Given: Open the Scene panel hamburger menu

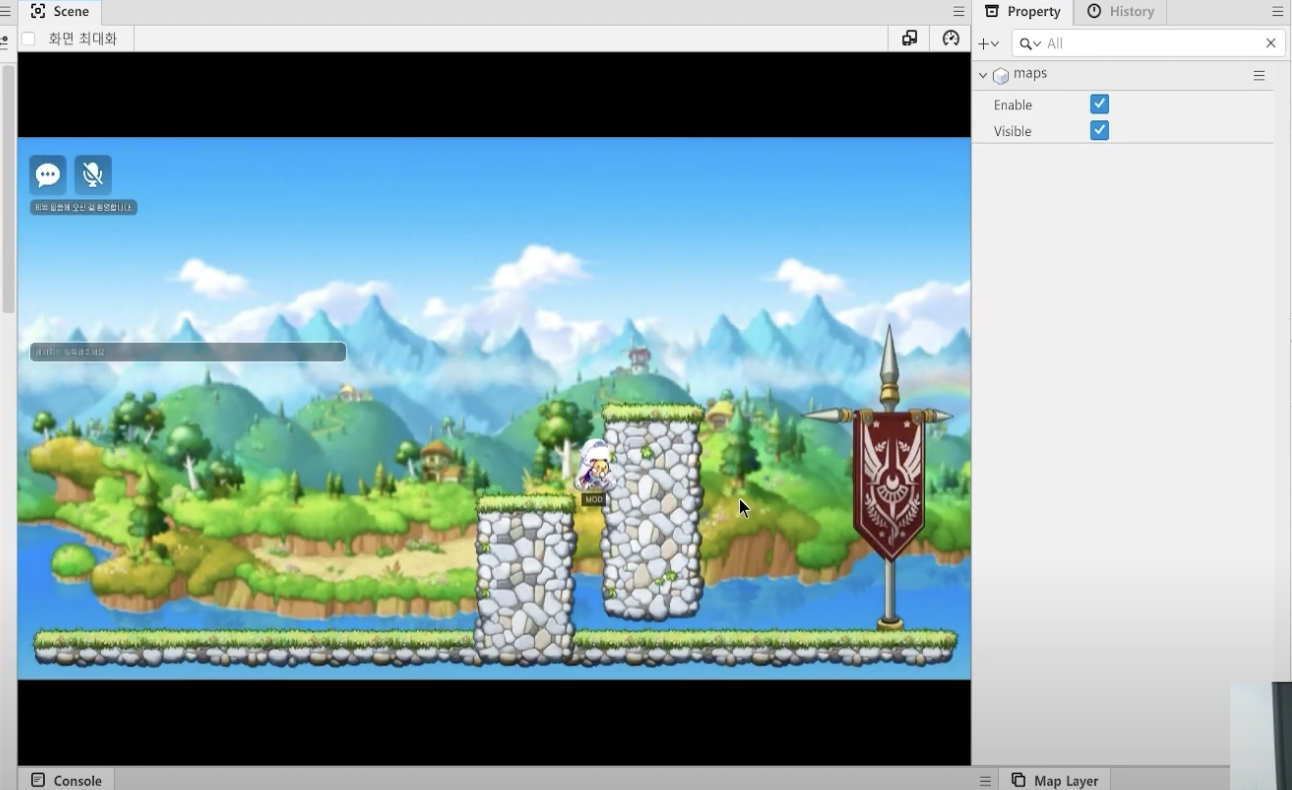Looking at the screenshot, I should coord(958,12).
